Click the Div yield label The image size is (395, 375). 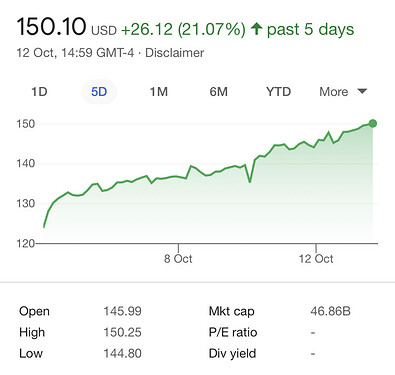[232, 353]
